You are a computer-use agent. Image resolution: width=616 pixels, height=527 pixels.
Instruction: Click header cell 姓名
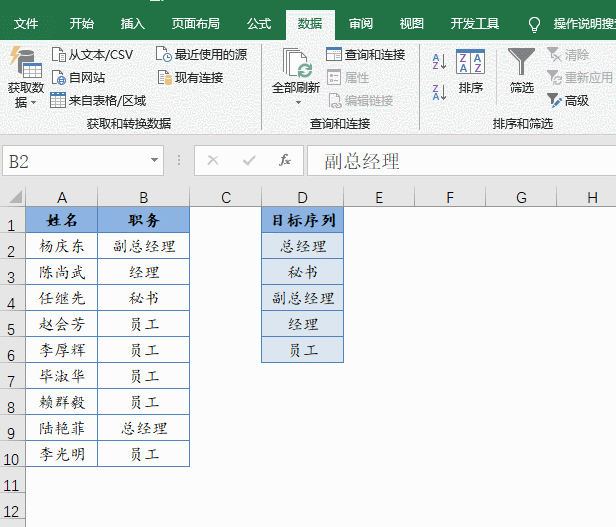(62, 220)
